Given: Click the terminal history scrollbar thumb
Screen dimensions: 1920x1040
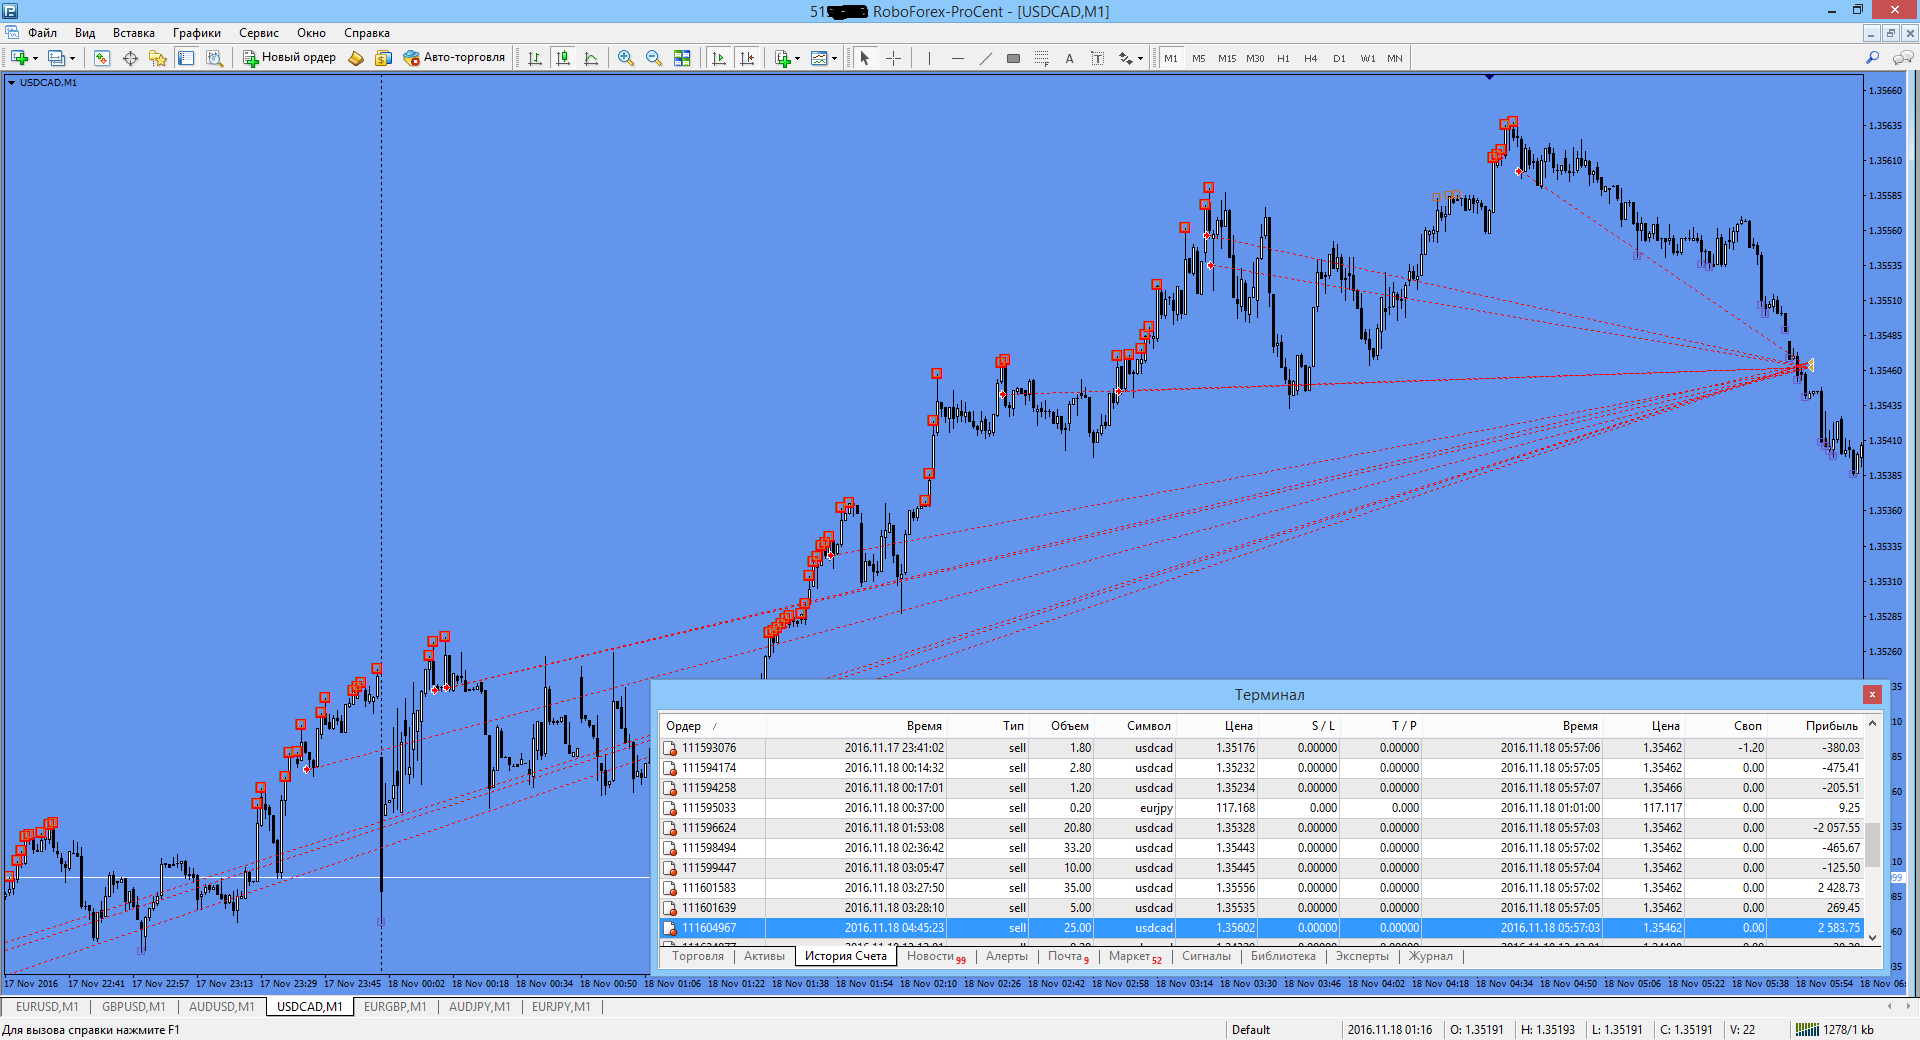Looking at the screenshot, I should pos(1873,844).
